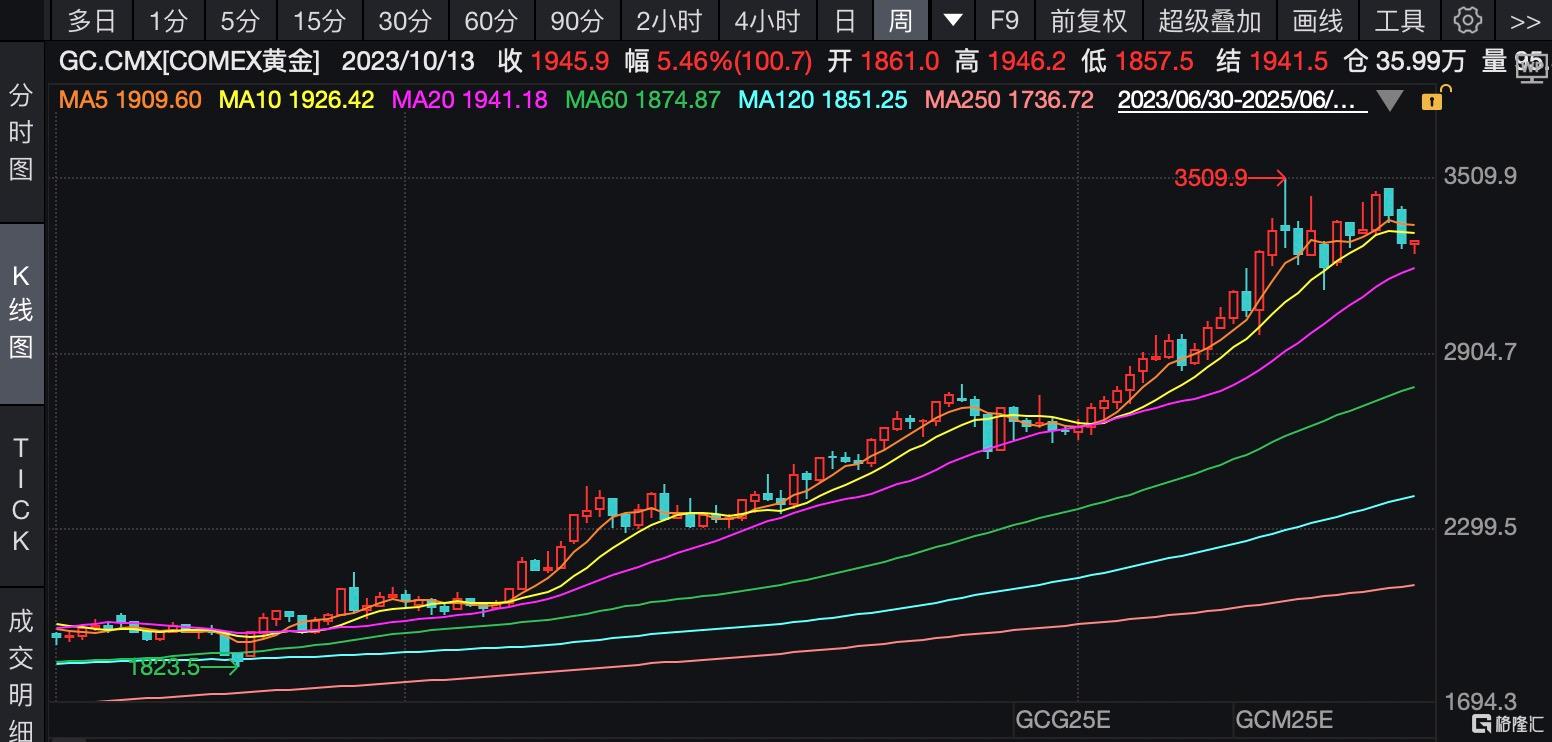Click the GCG25E contract marker

[1063, 720]
